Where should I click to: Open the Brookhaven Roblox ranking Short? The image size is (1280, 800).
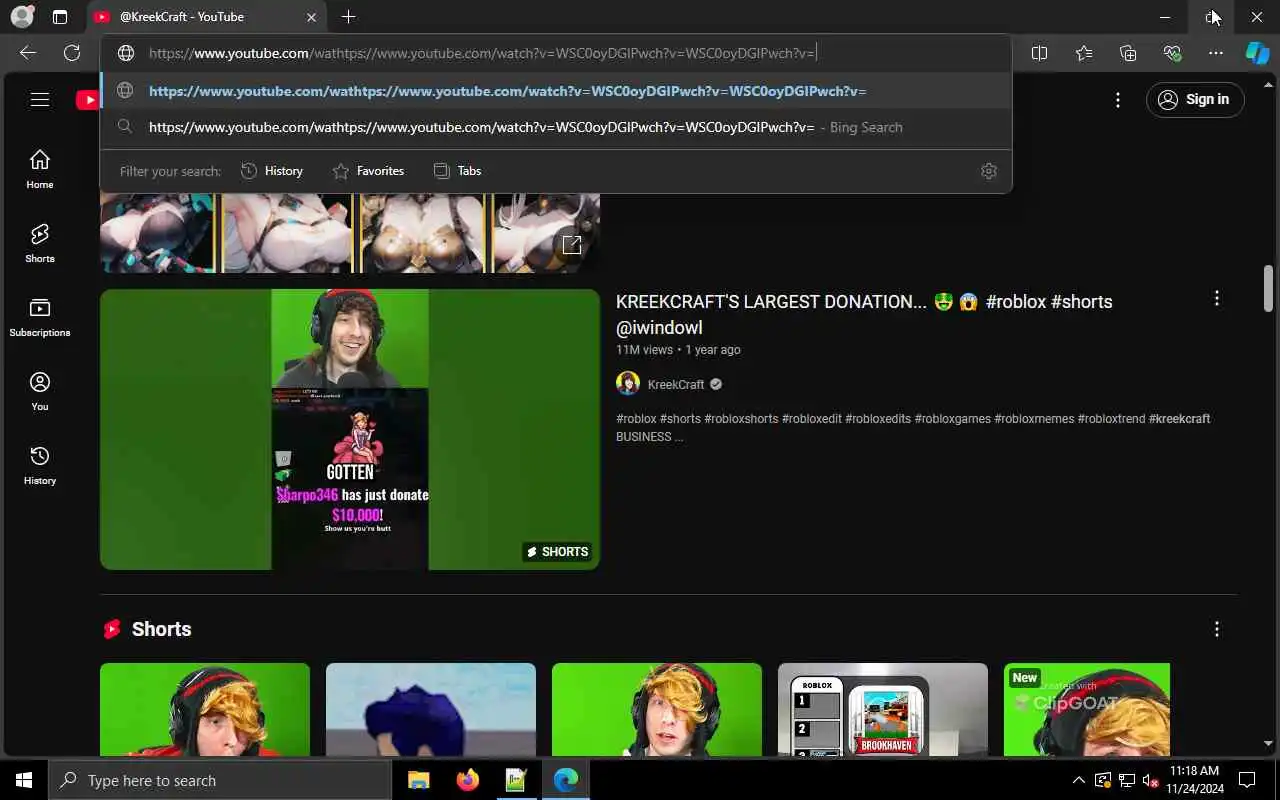[883, 709]
